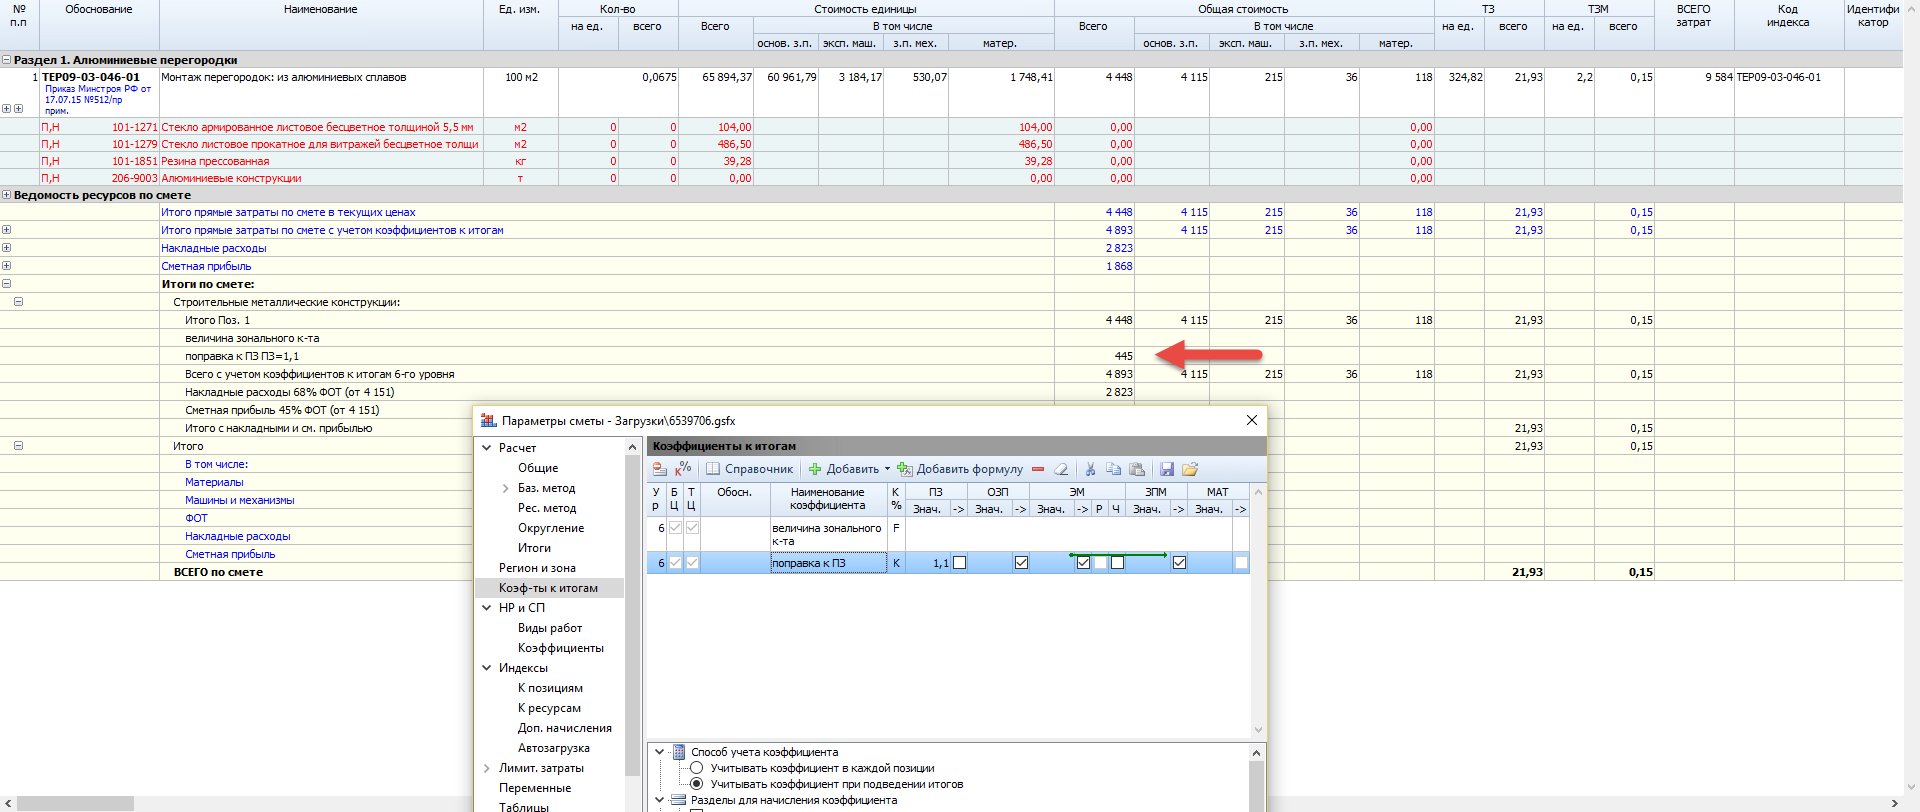Click the red minus delete icon

(1038, 469)
